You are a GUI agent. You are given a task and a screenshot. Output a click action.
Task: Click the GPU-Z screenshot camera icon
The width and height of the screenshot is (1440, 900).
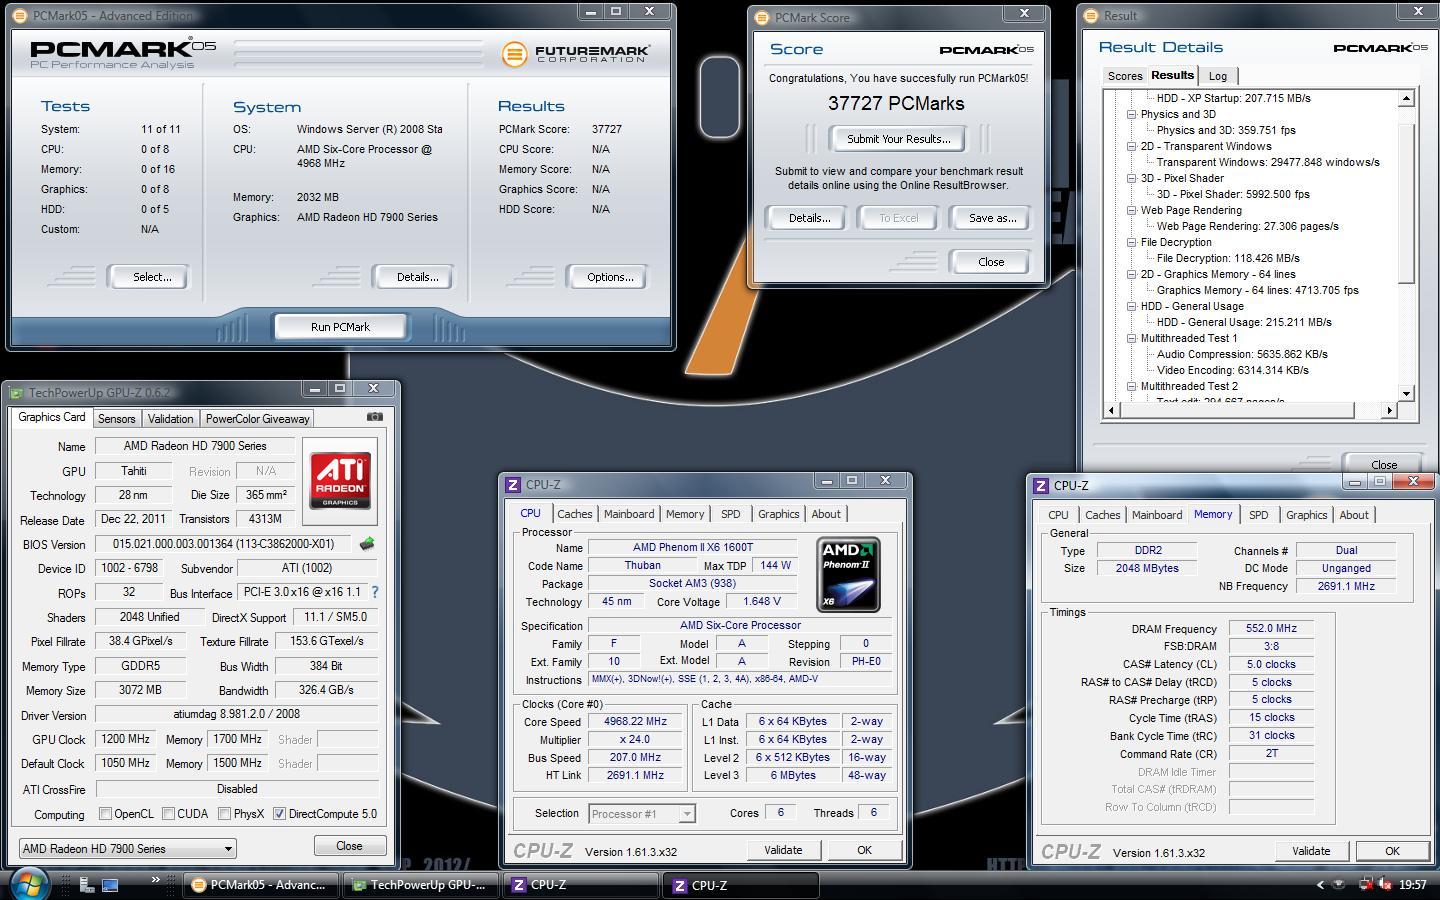click(374, 417)
